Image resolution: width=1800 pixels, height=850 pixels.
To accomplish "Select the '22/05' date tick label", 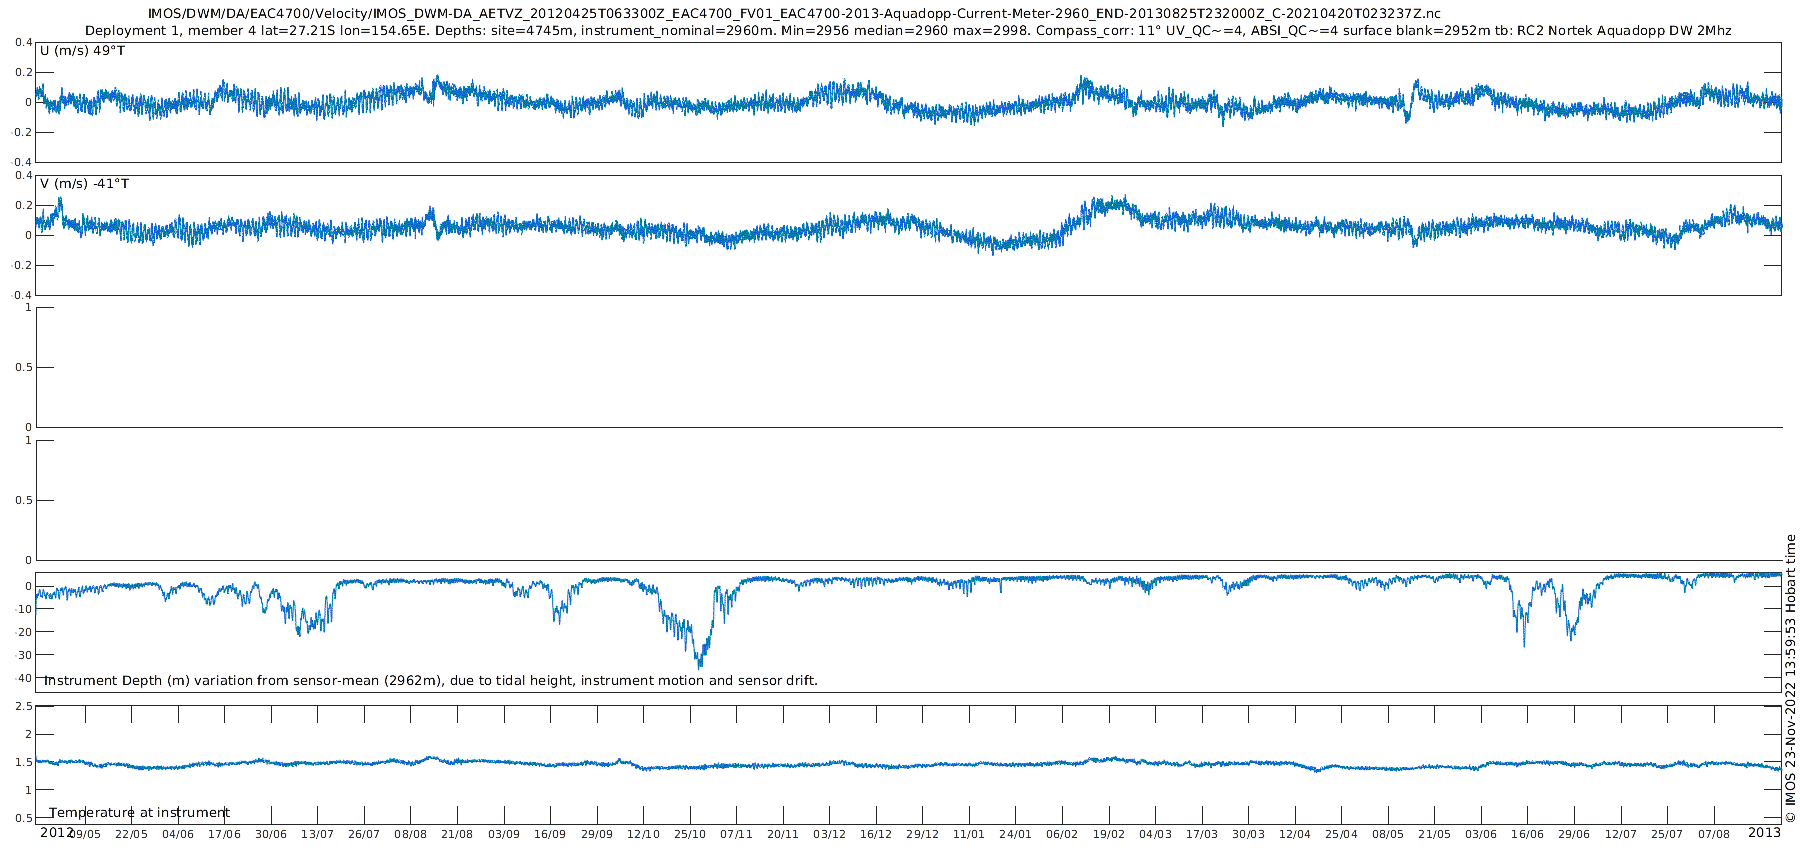I will [131, 834].
